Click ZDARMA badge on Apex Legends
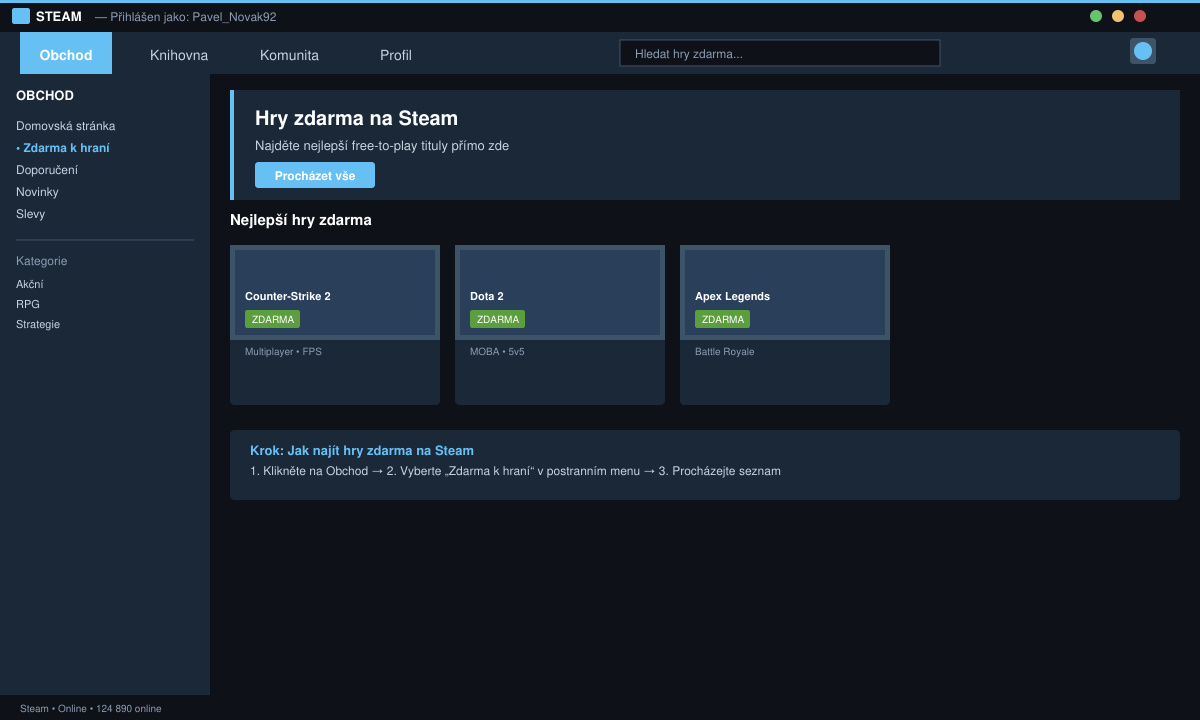Image resolution: width=1200 pixels, height=720 pixels. [x=722, y=319]
